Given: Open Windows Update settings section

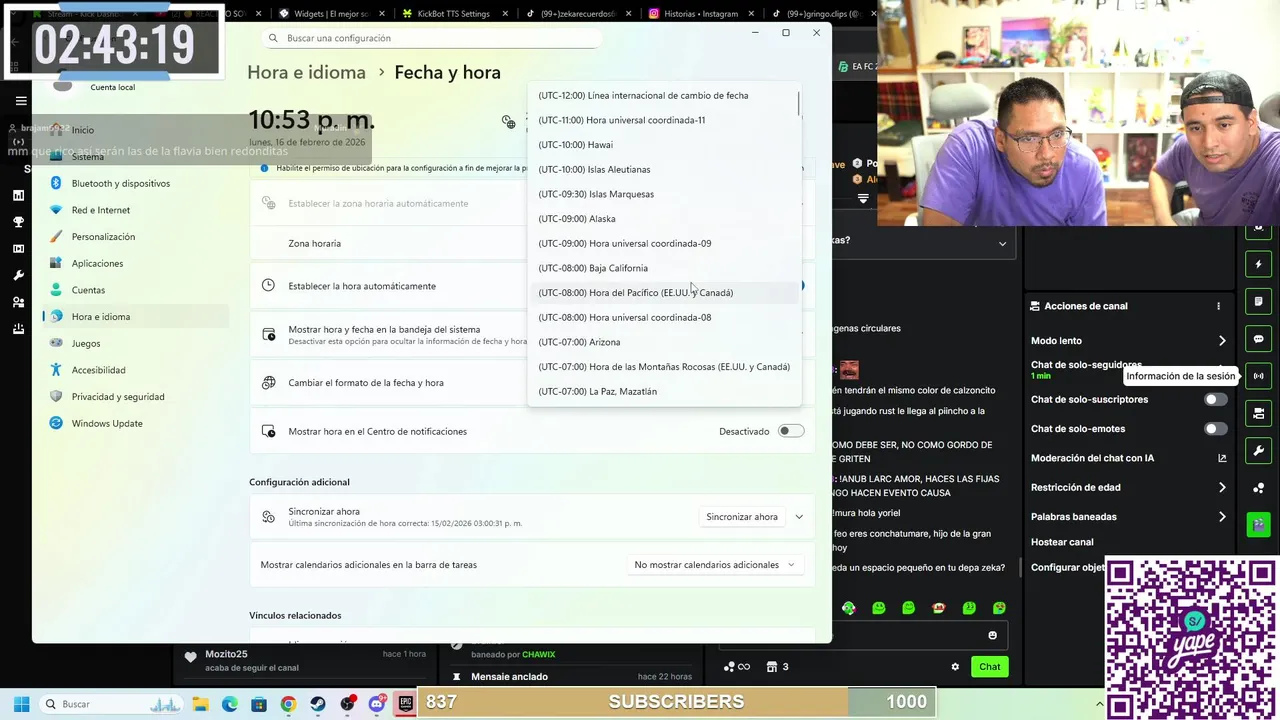Looking at the screenshot, I should (x=136, y=423).
